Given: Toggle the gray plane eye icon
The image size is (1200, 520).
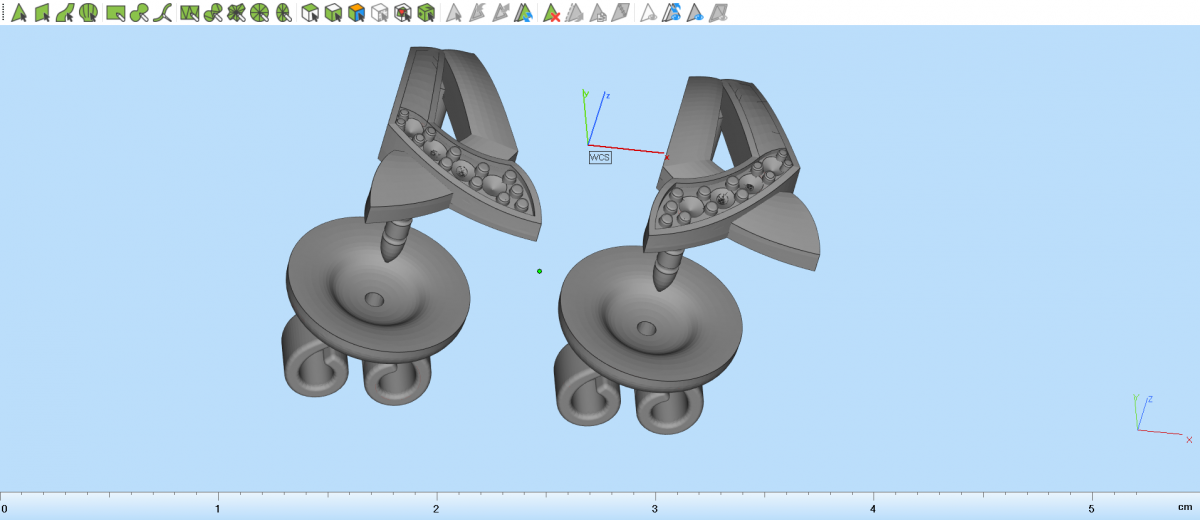Looking at the screenshot, I should click(719, 13).
